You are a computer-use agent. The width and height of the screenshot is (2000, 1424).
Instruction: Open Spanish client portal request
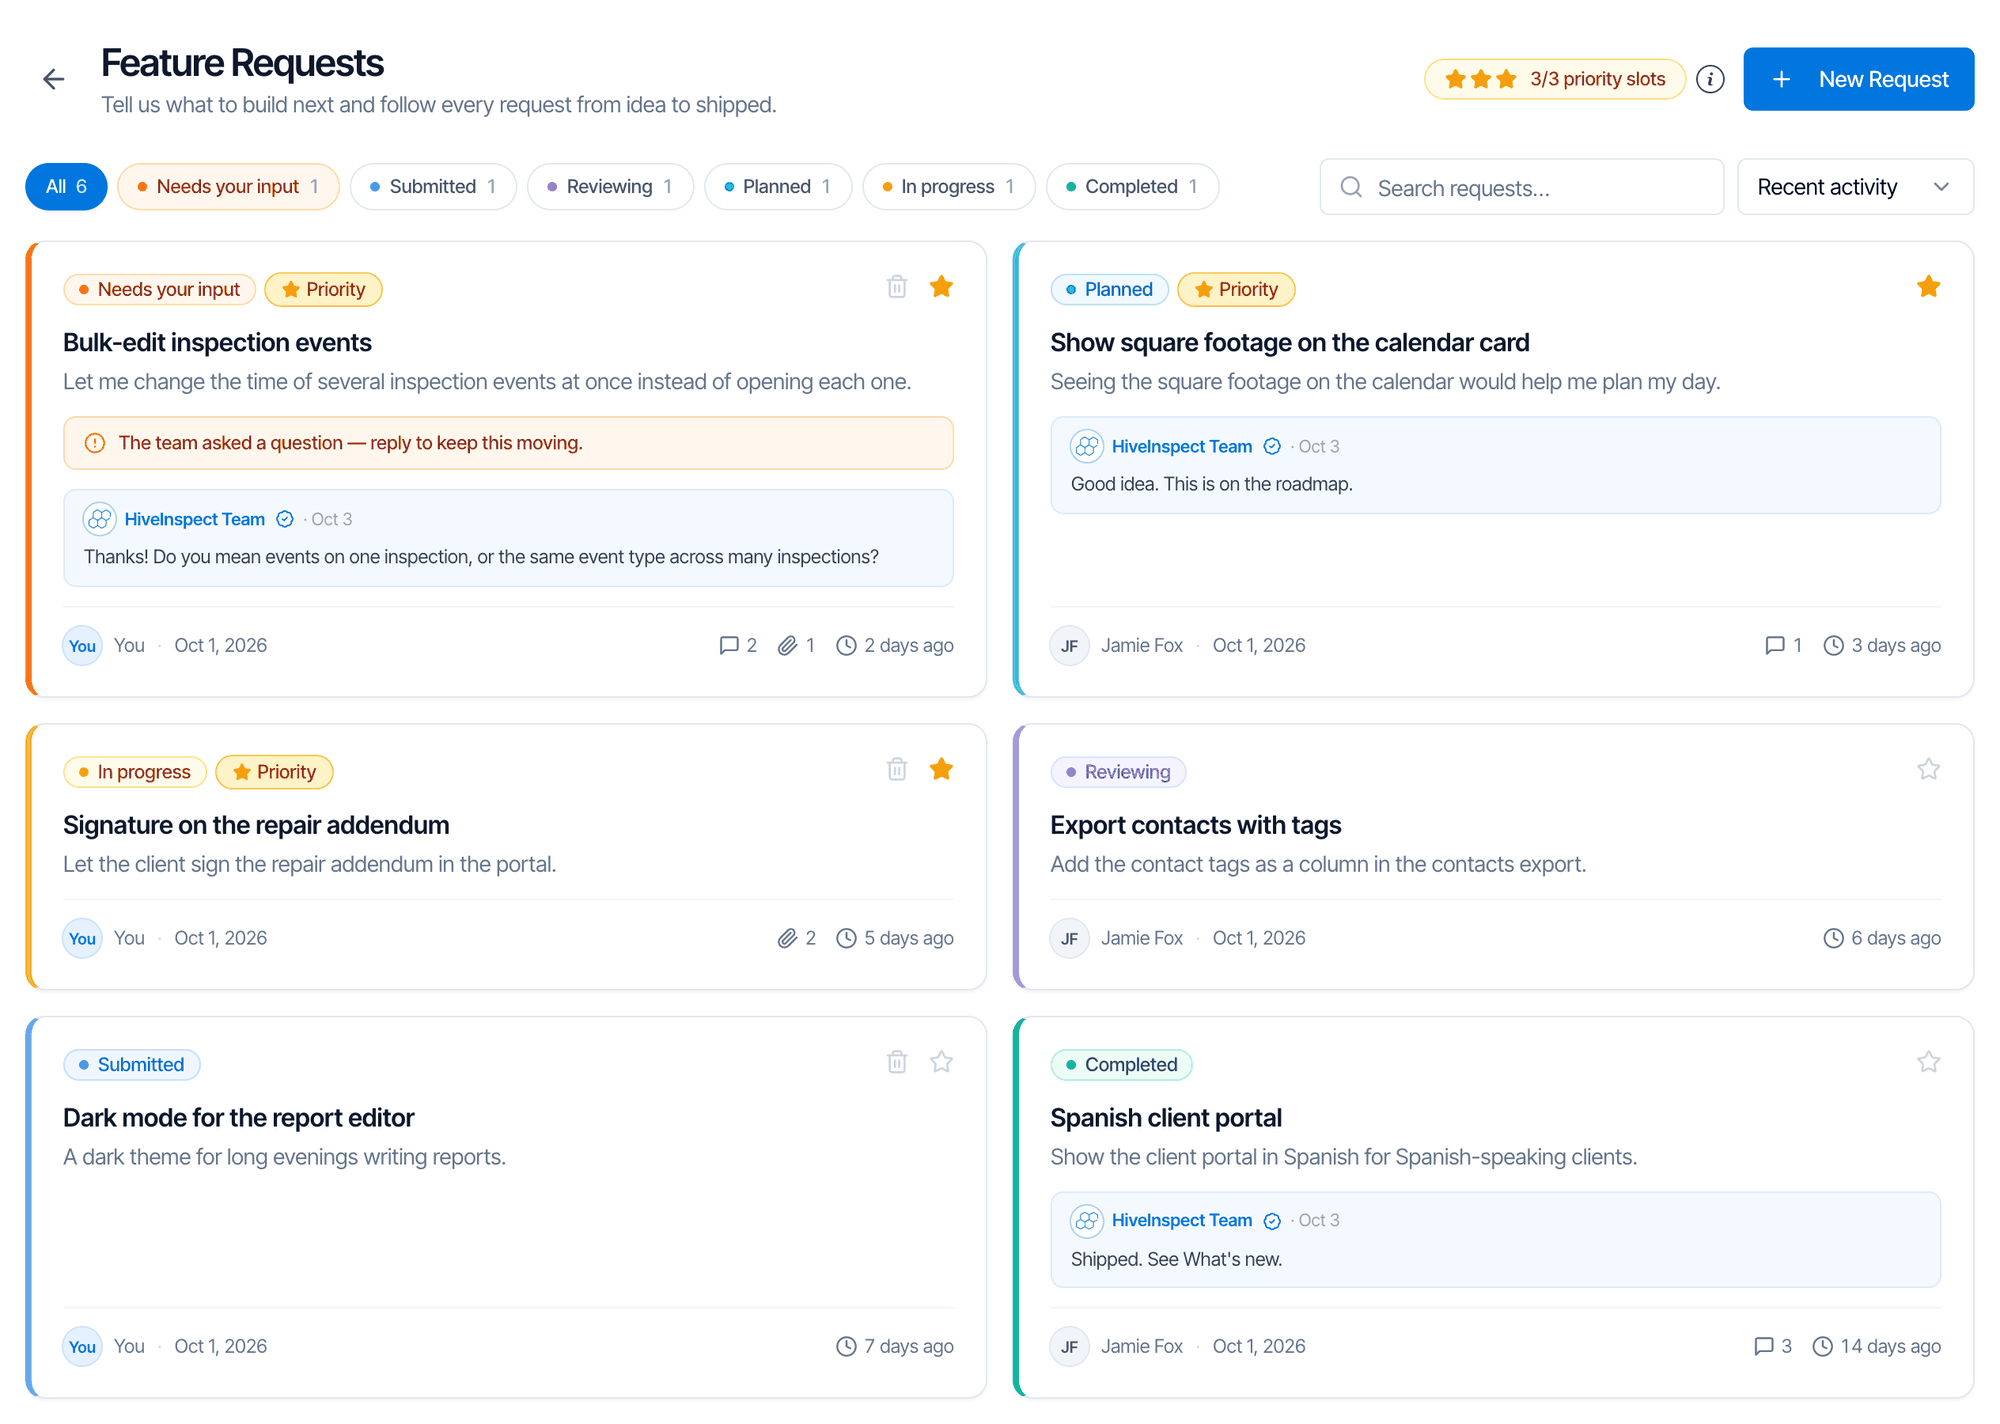[1165, 1118]
